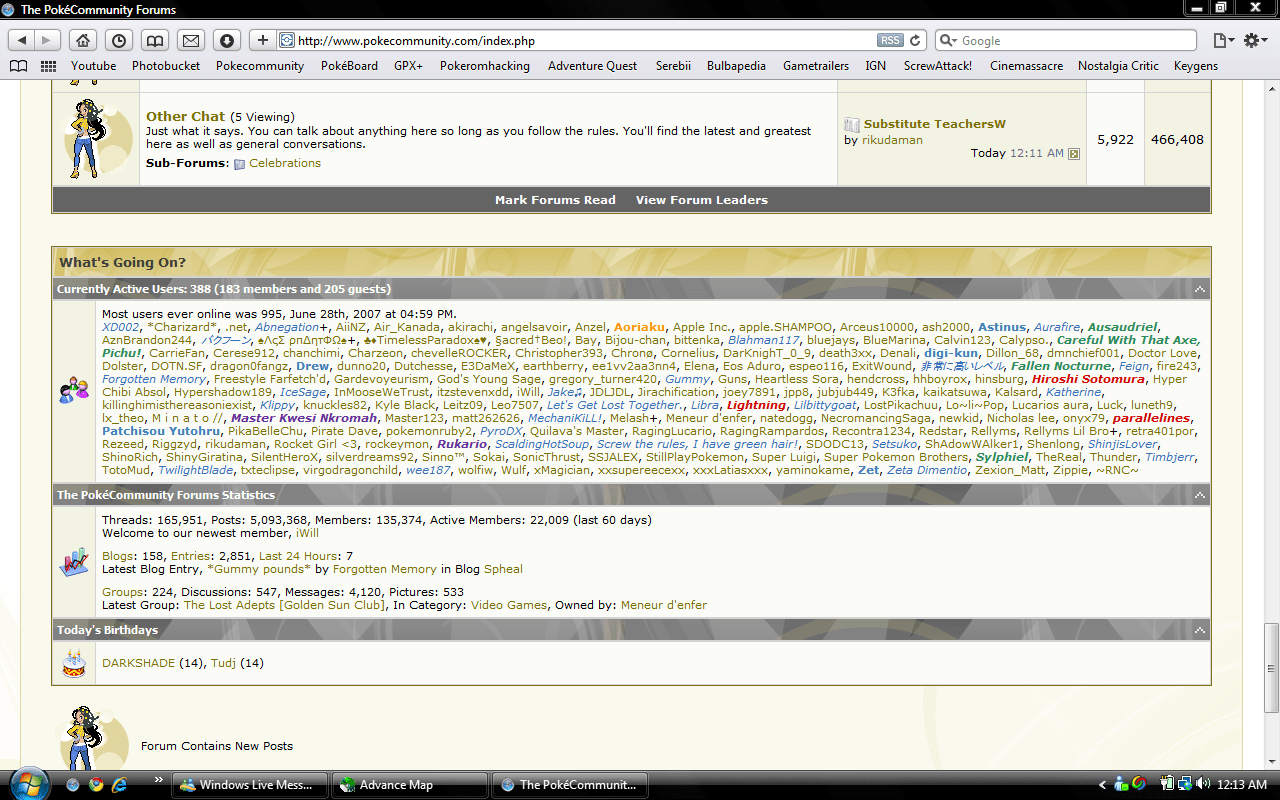Click the forum statistics chart icon

click(x=73, y=562)
